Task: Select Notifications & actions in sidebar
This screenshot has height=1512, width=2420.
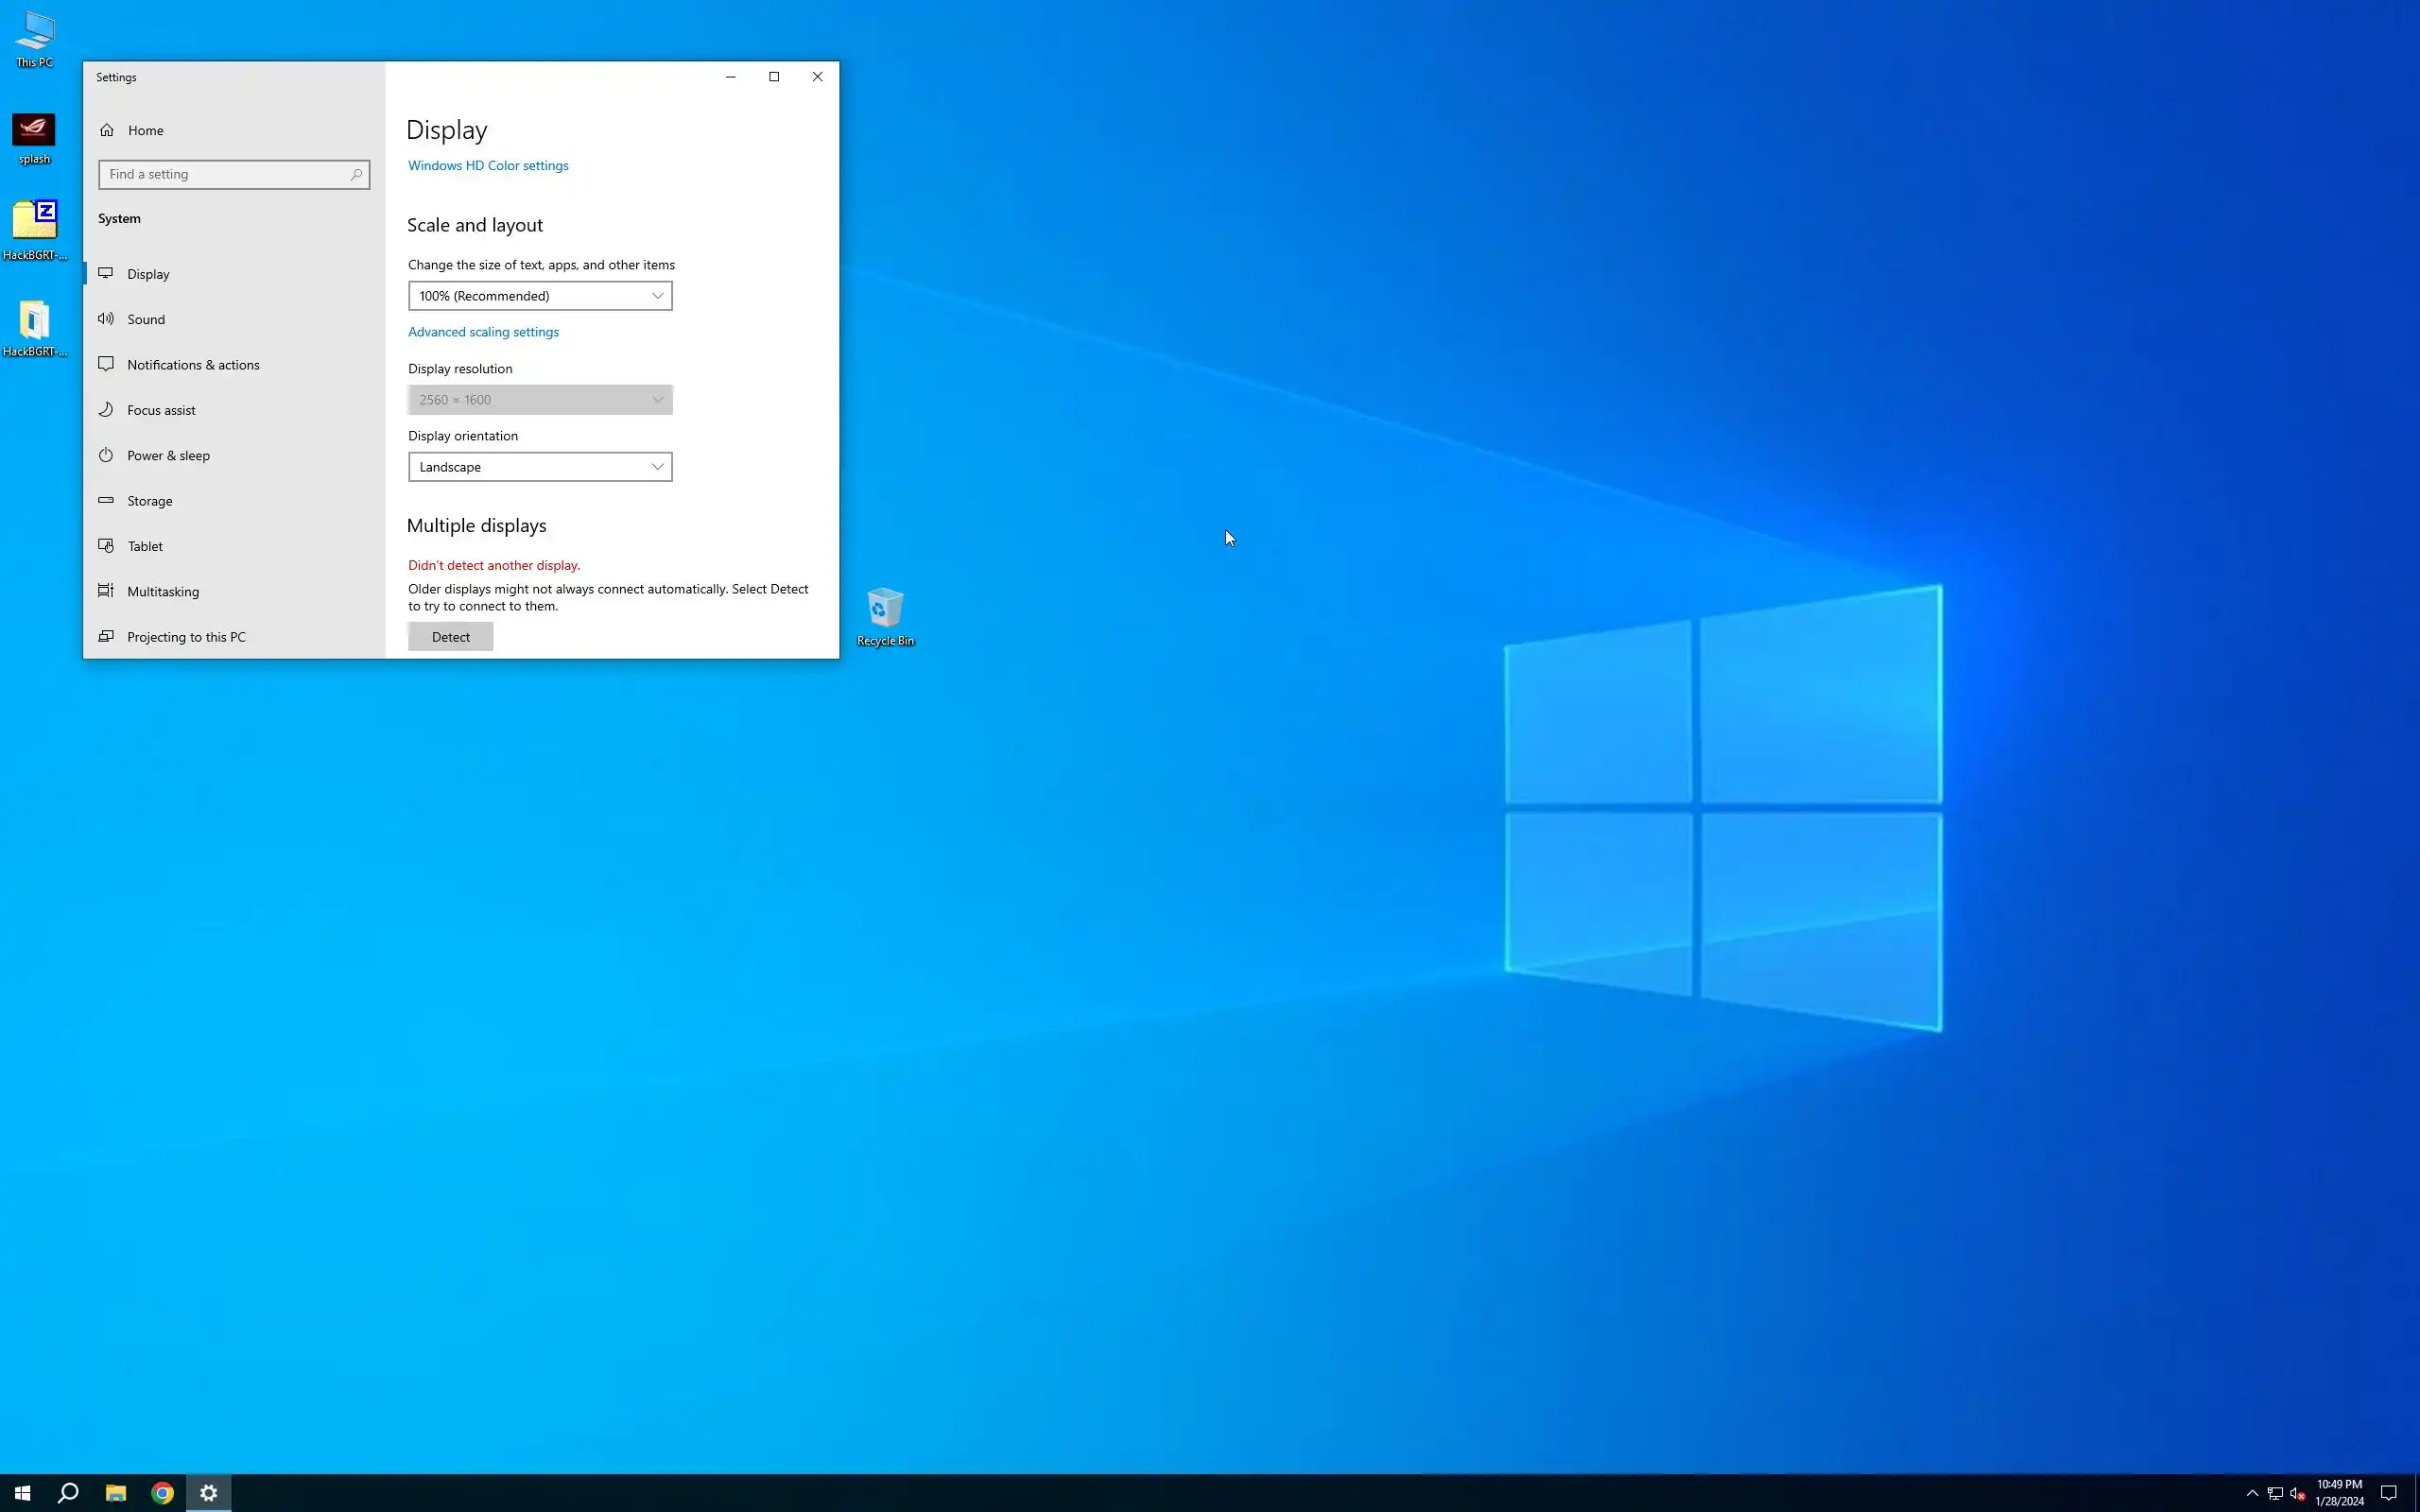Action: [x=193, y=365]
